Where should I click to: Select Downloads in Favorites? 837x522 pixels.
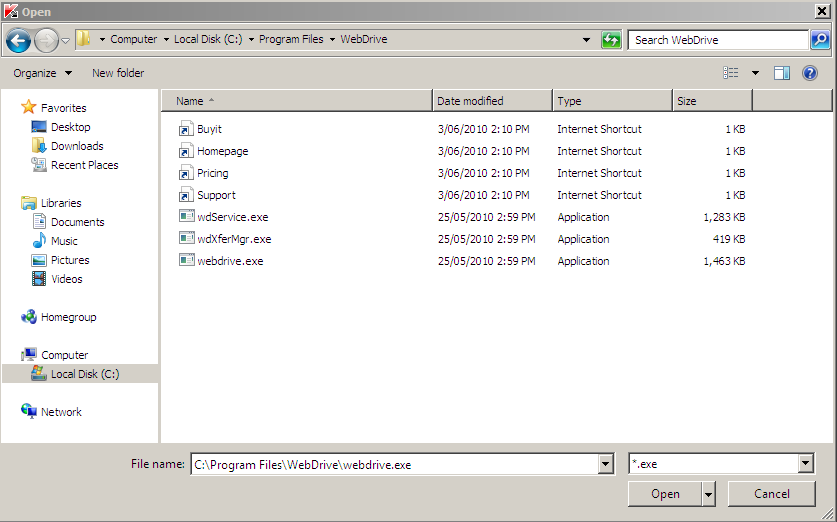click(x=77, y=146)
